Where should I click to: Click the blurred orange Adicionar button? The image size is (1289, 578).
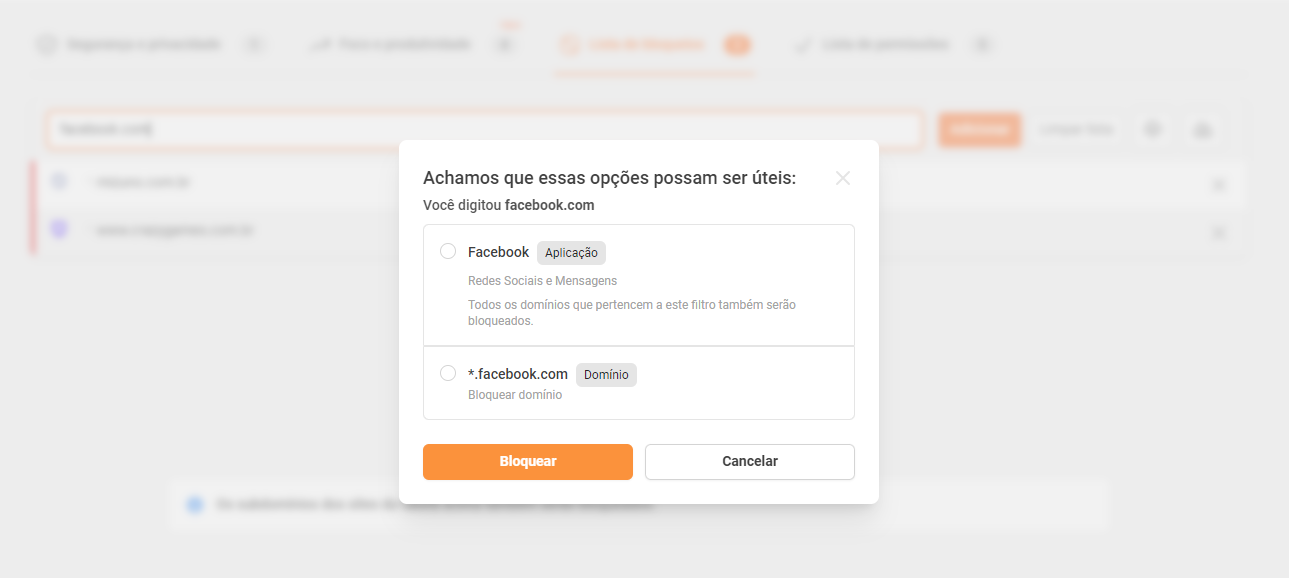979,130
